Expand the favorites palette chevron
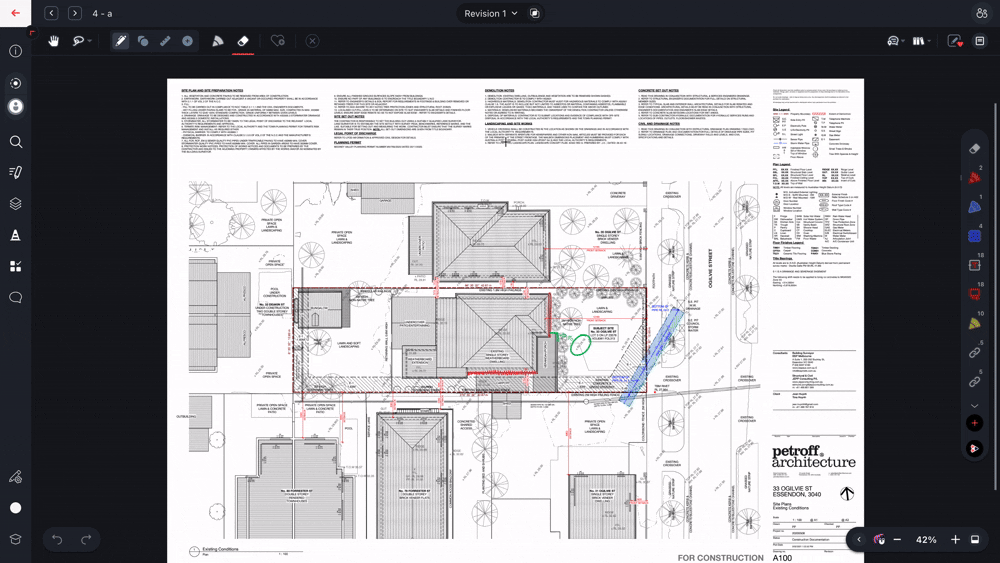The height and width of the screenshot is (563, 1000). pos(974,406)
